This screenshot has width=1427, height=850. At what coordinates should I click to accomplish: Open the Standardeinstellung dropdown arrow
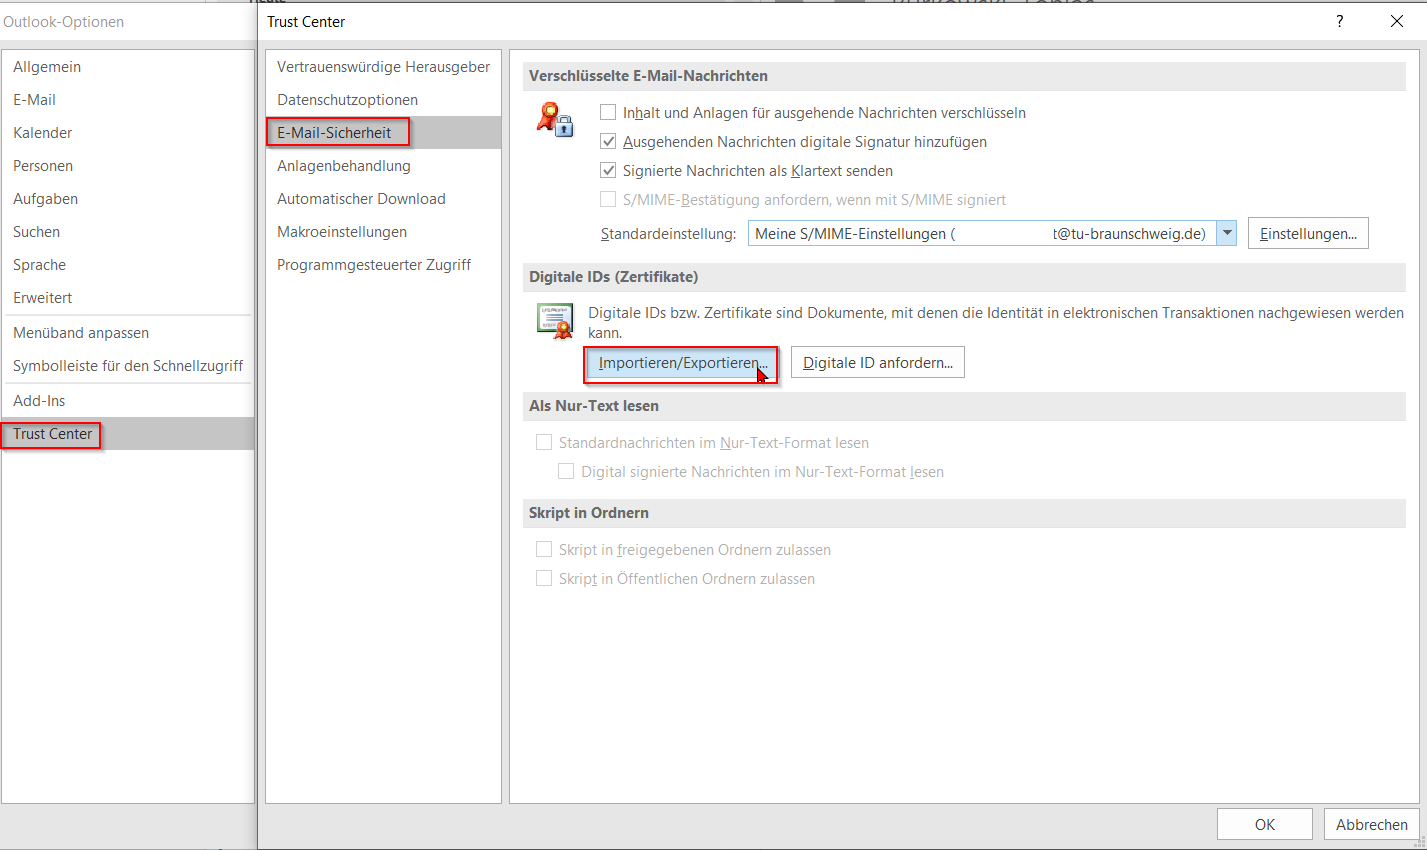[1227, 233]
